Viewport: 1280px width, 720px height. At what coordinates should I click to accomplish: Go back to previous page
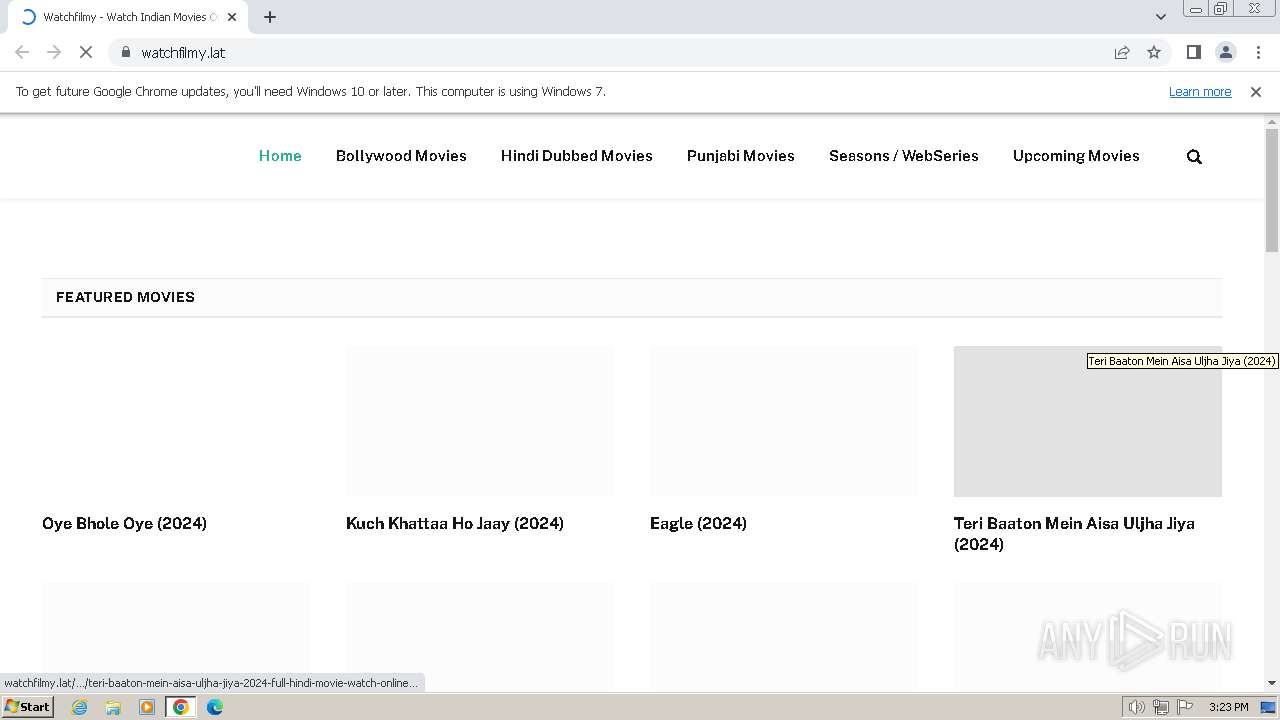(x=22, y=52)
